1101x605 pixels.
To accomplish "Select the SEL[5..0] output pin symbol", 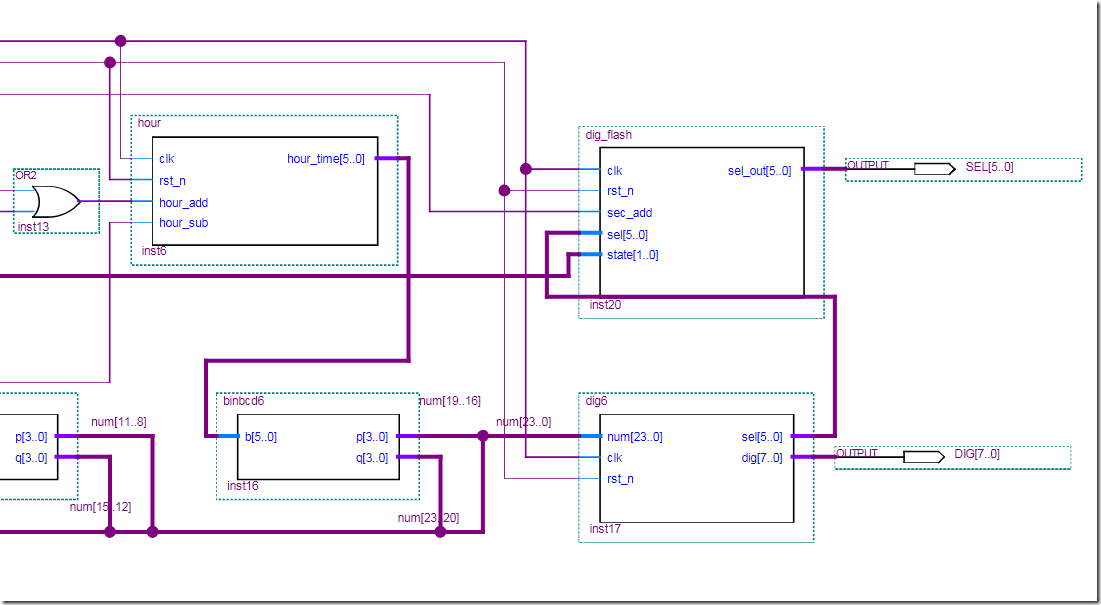I will coord(934,169).
